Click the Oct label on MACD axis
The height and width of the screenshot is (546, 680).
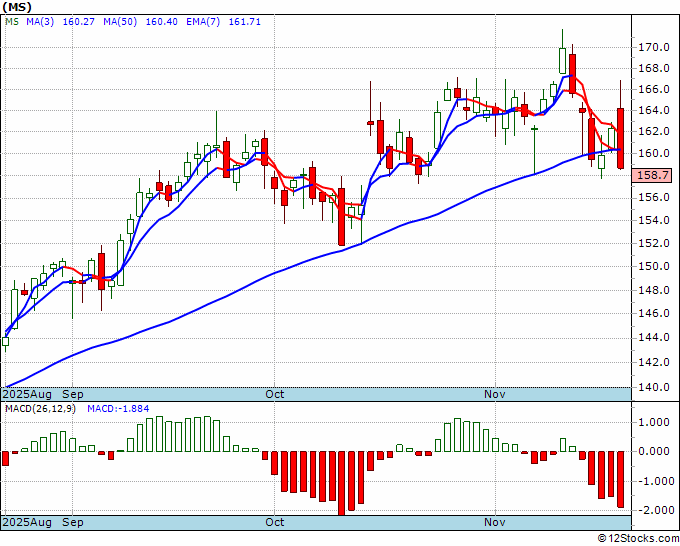tap(275, 522)
